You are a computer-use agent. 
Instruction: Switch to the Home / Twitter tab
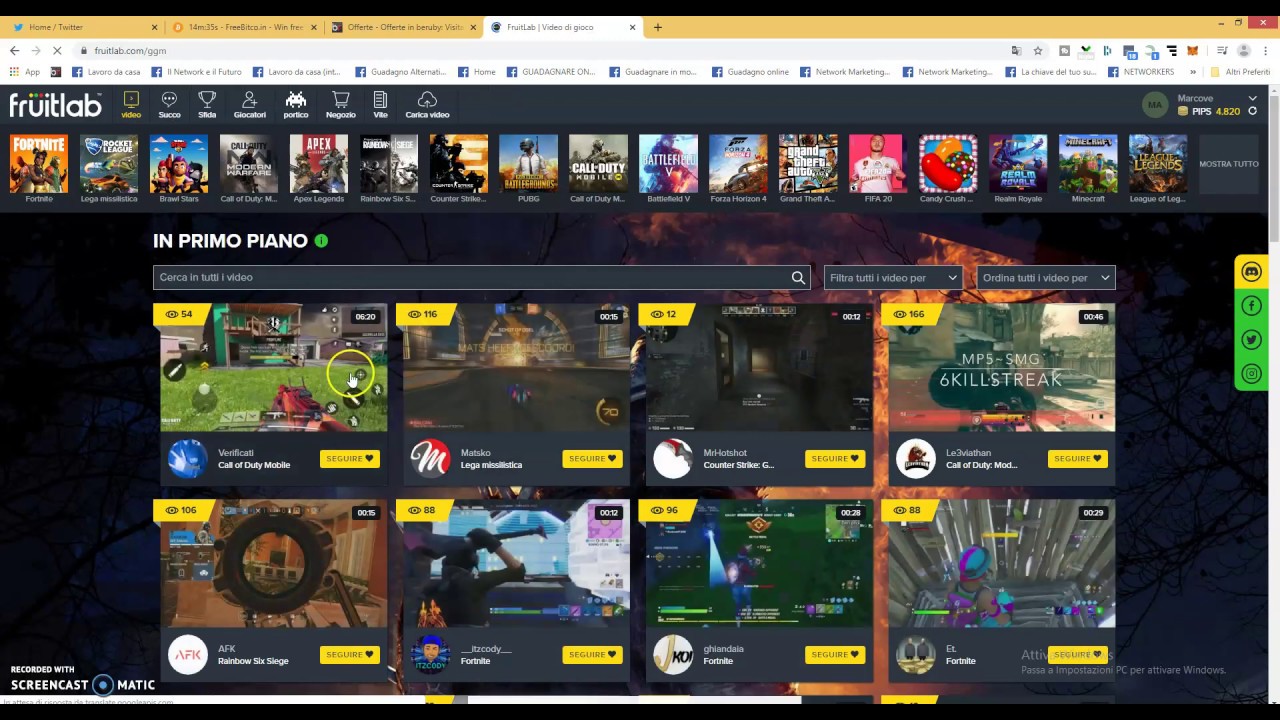pos(84,27)
